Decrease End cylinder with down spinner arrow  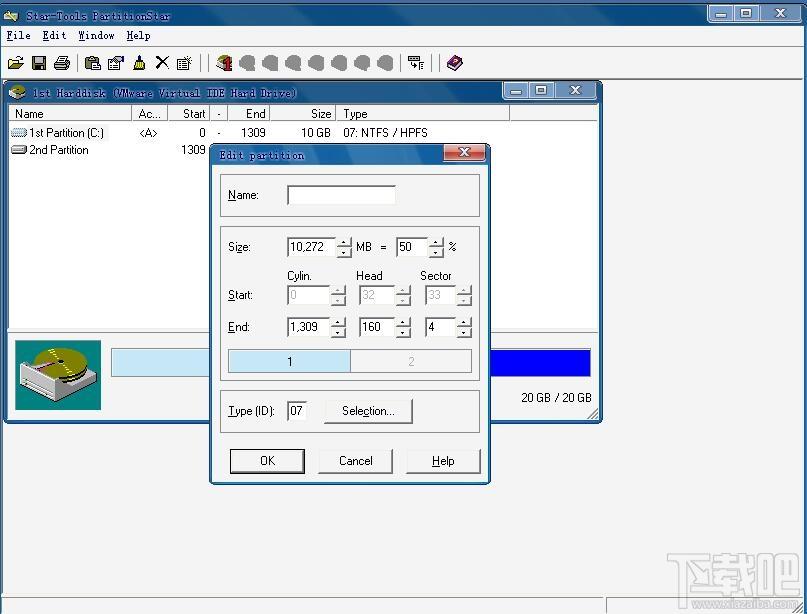click(338, 332)
